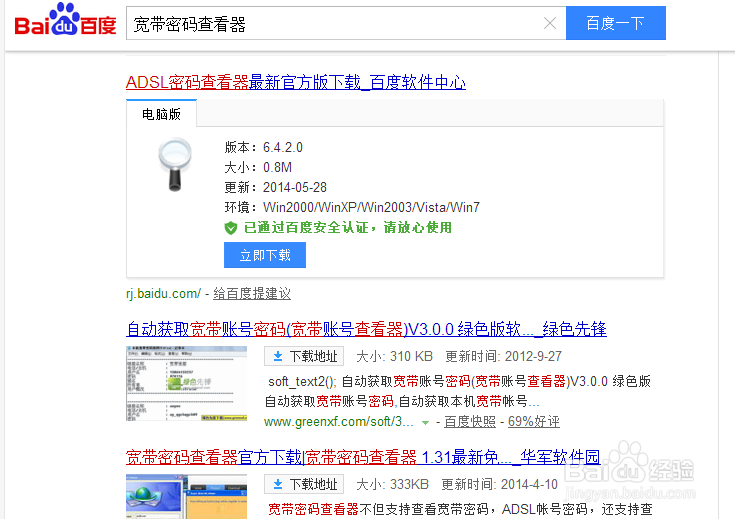Screen dimensions: 735x519
Task: Click the 百度一下 search button
Action: tap(615, 23)
